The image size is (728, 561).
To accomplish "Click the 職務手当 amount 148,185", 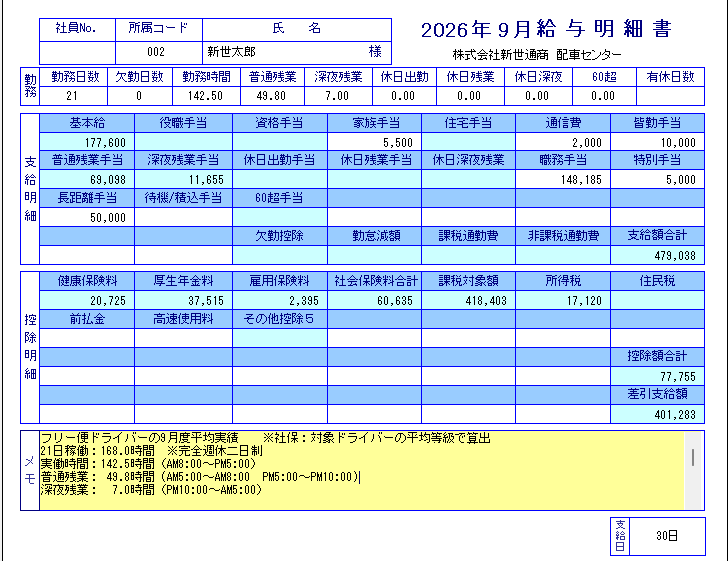I will [x=563, y=179].
